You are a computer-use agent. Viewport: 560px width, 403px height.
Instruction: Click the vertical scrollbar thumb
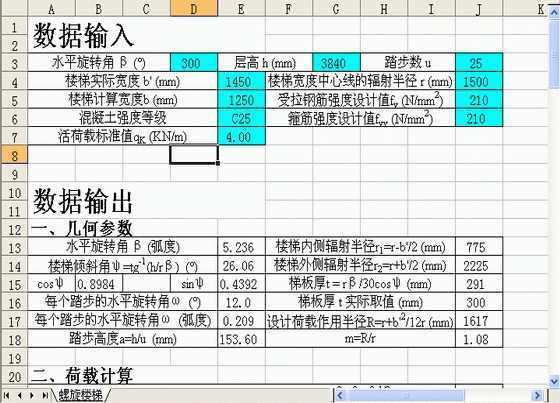pyautogui.click(x=554, y=54)
